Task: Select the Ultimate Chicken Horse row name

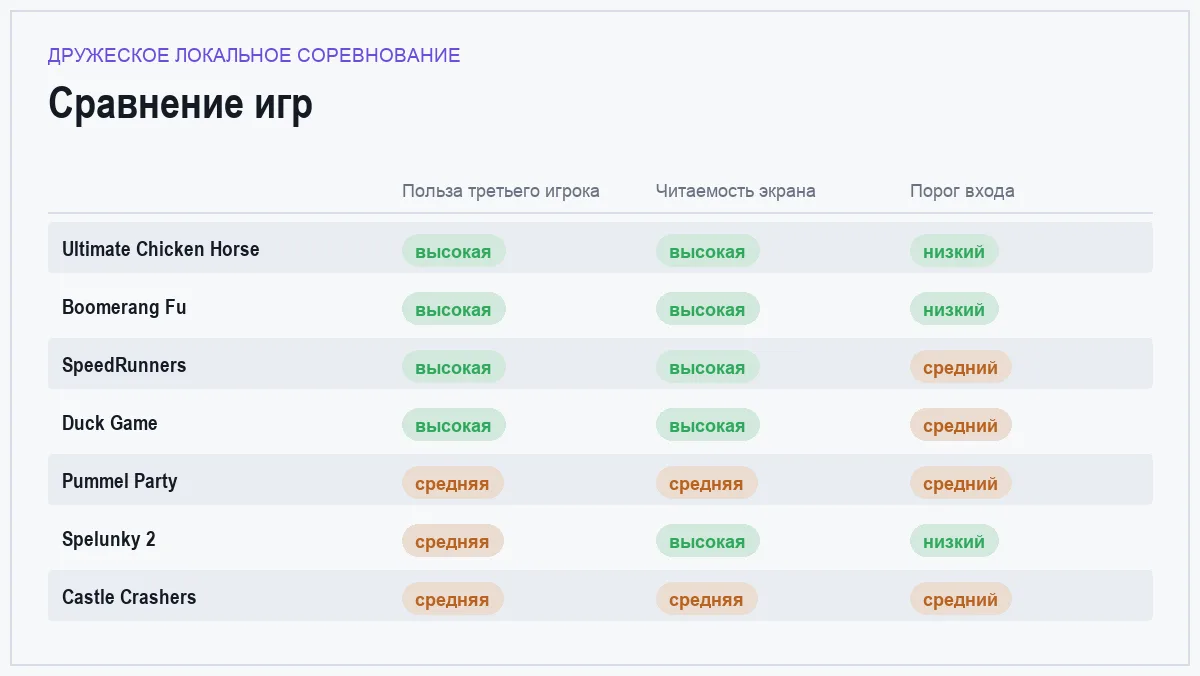Action: tap(160, 249)
